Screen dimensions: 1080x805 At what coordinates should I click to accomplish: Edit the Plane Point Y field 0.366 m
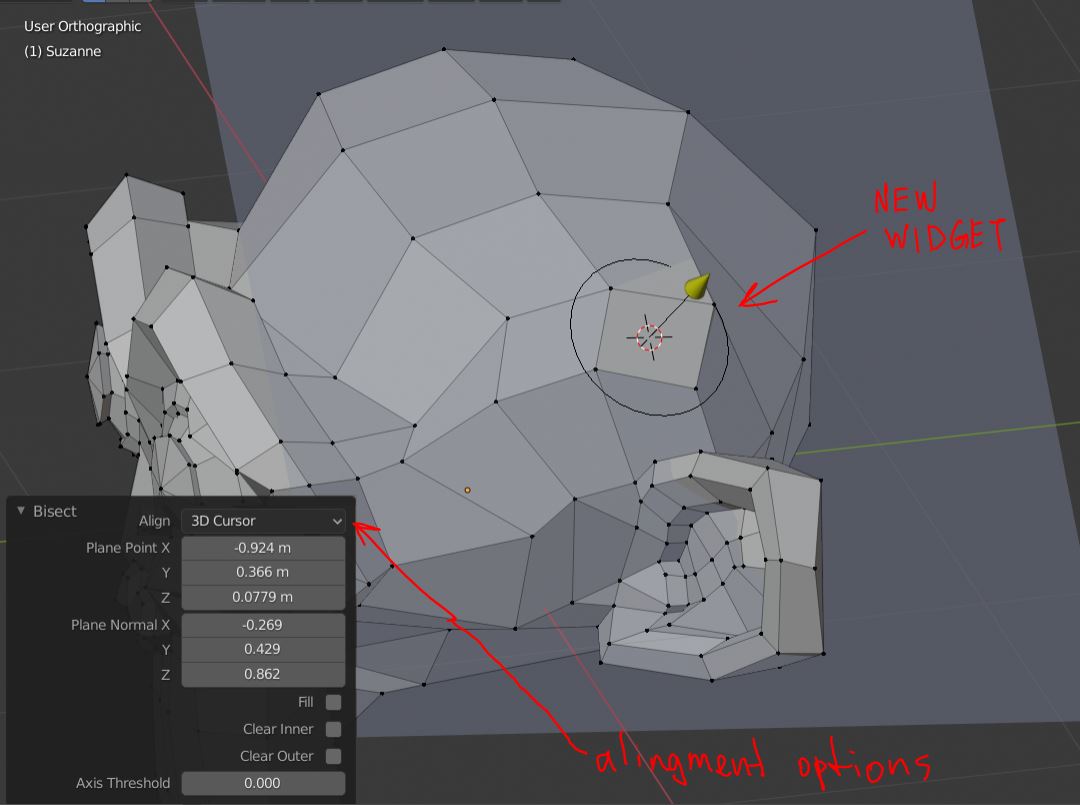tap(263, 572)
